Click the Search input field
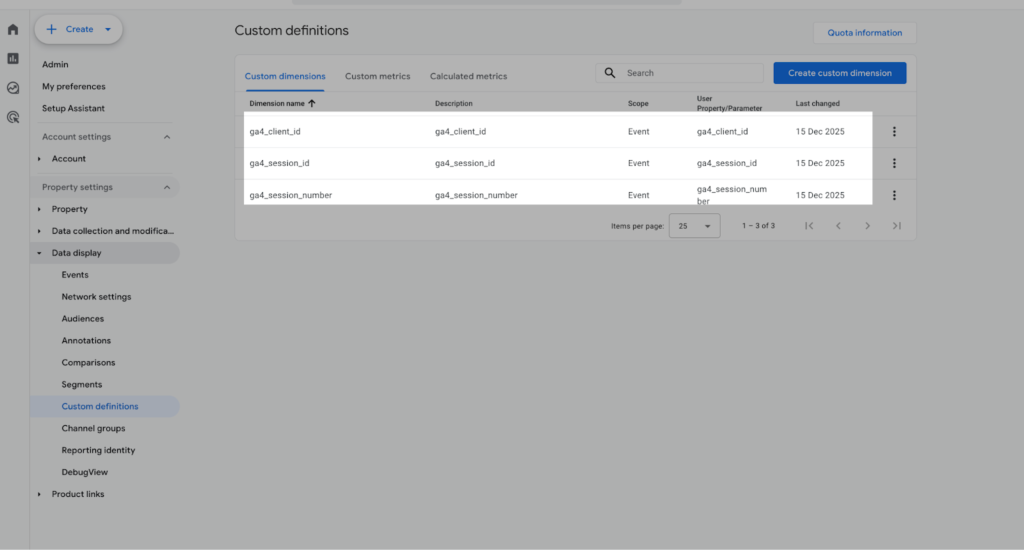1024x550 pixels. click(690, 73)
